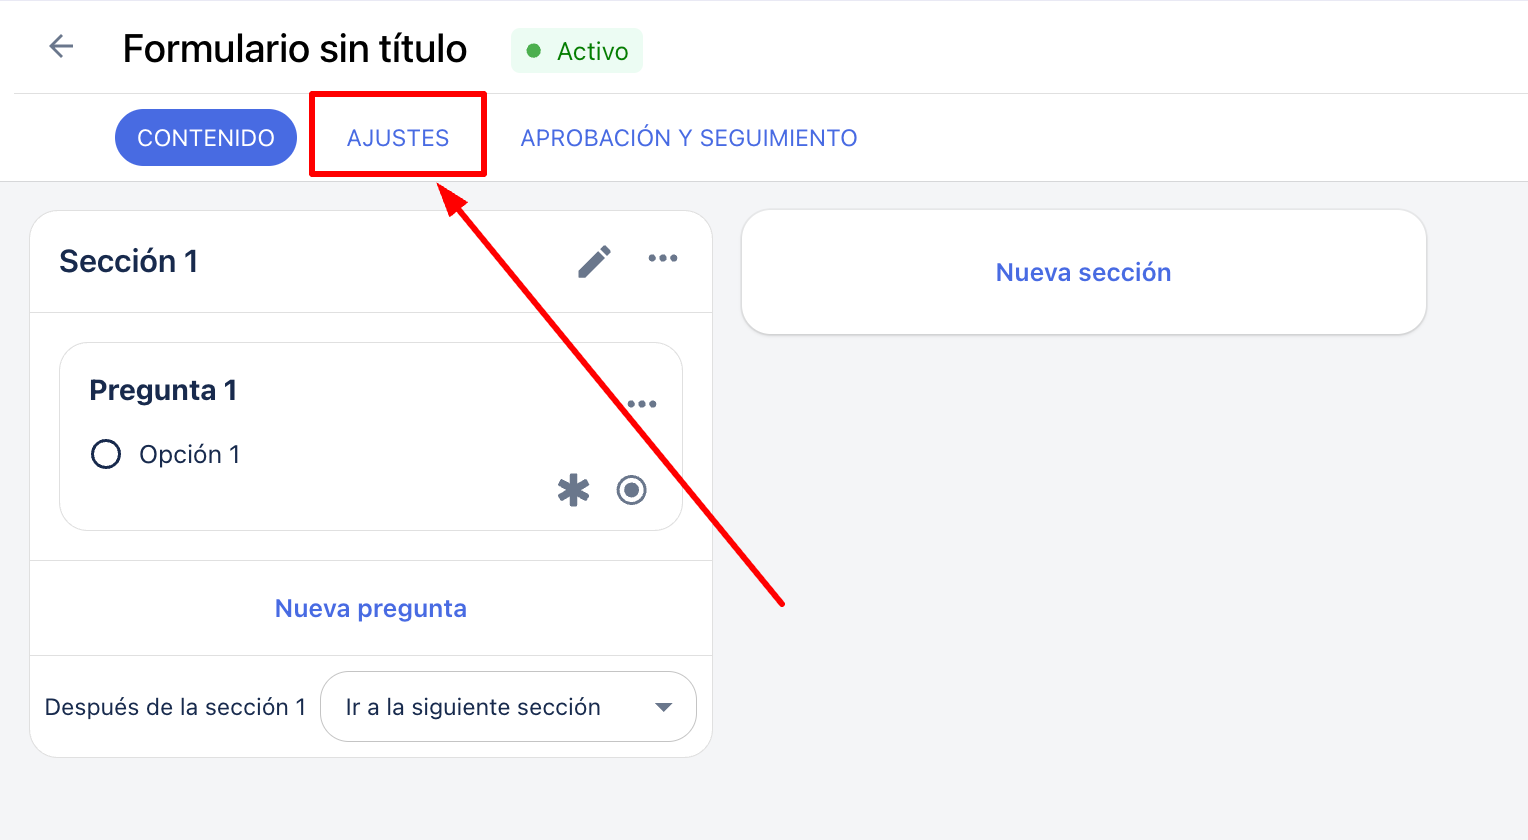Open the 'Ir a la siguiente sección' dropdown
This screenshot has height=840, width=1528.
[508, 707]
